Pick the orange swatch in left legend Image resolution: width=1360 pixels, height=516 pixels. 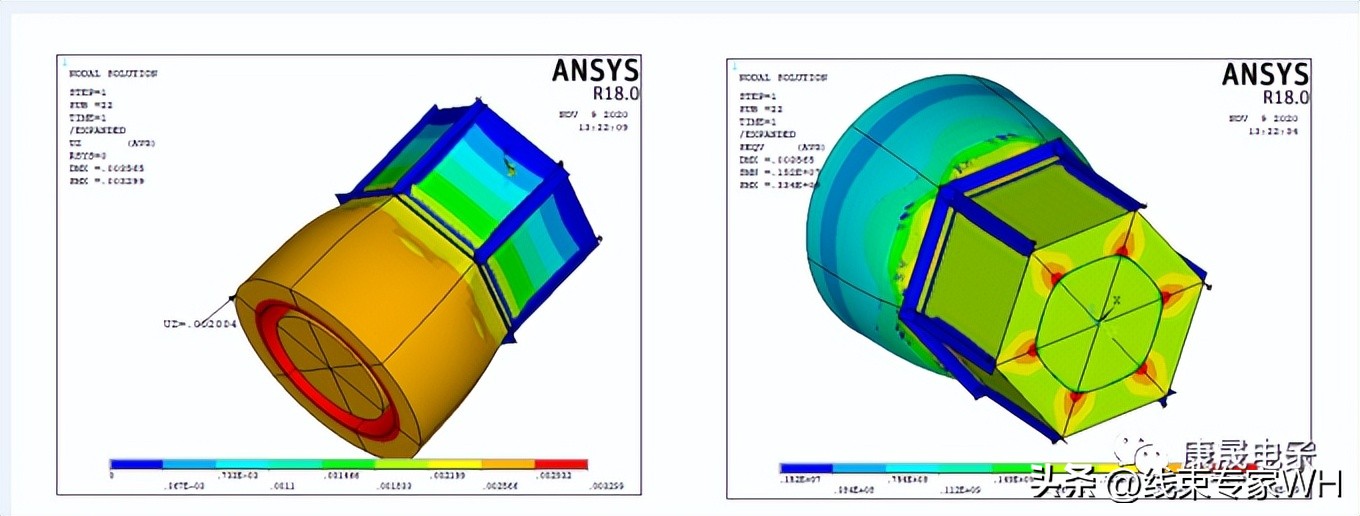tap(508, 465)
